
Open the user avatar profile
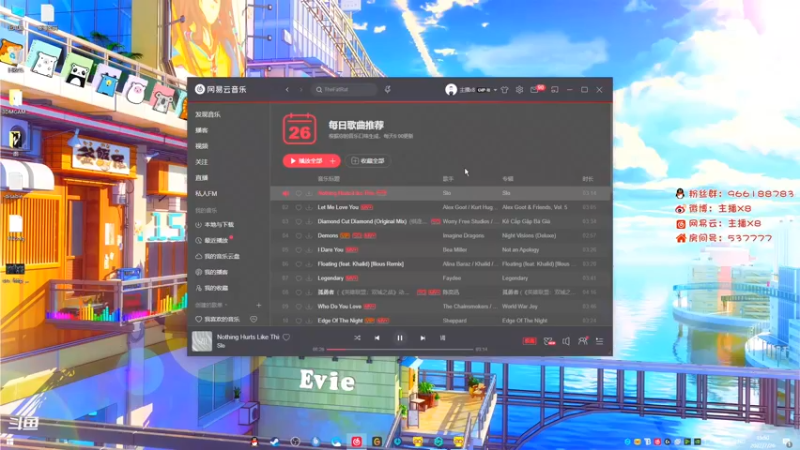(x=451, y=90)
